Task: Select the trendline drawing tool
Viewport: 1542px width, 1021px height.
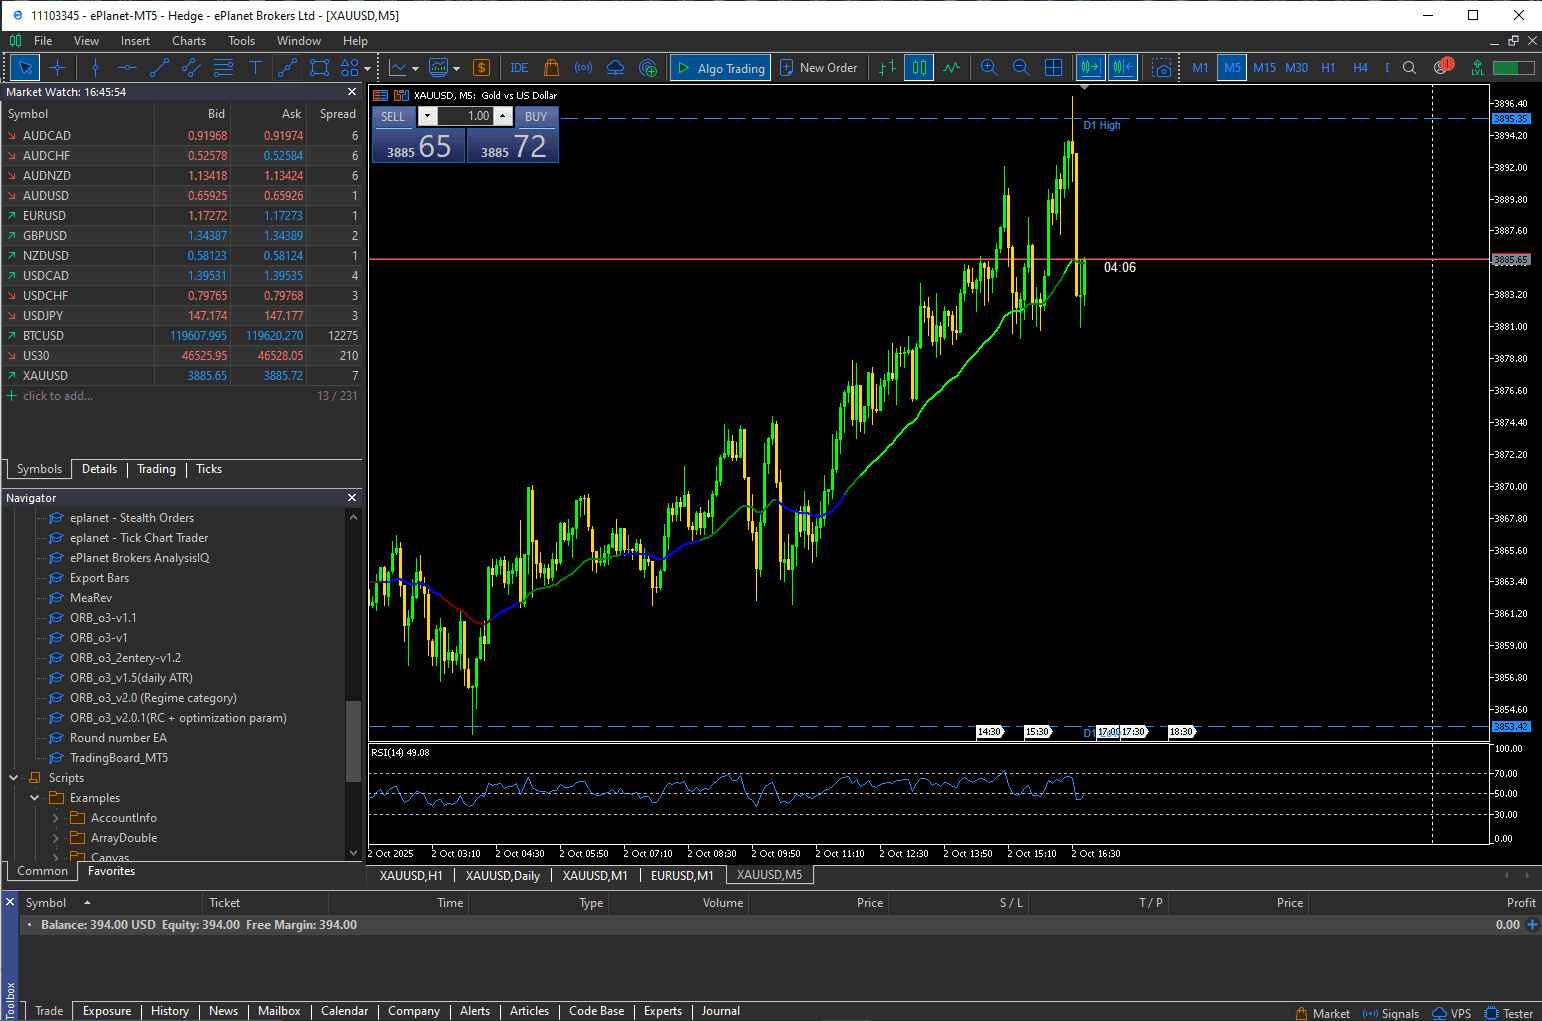Action: click(159, 68)
